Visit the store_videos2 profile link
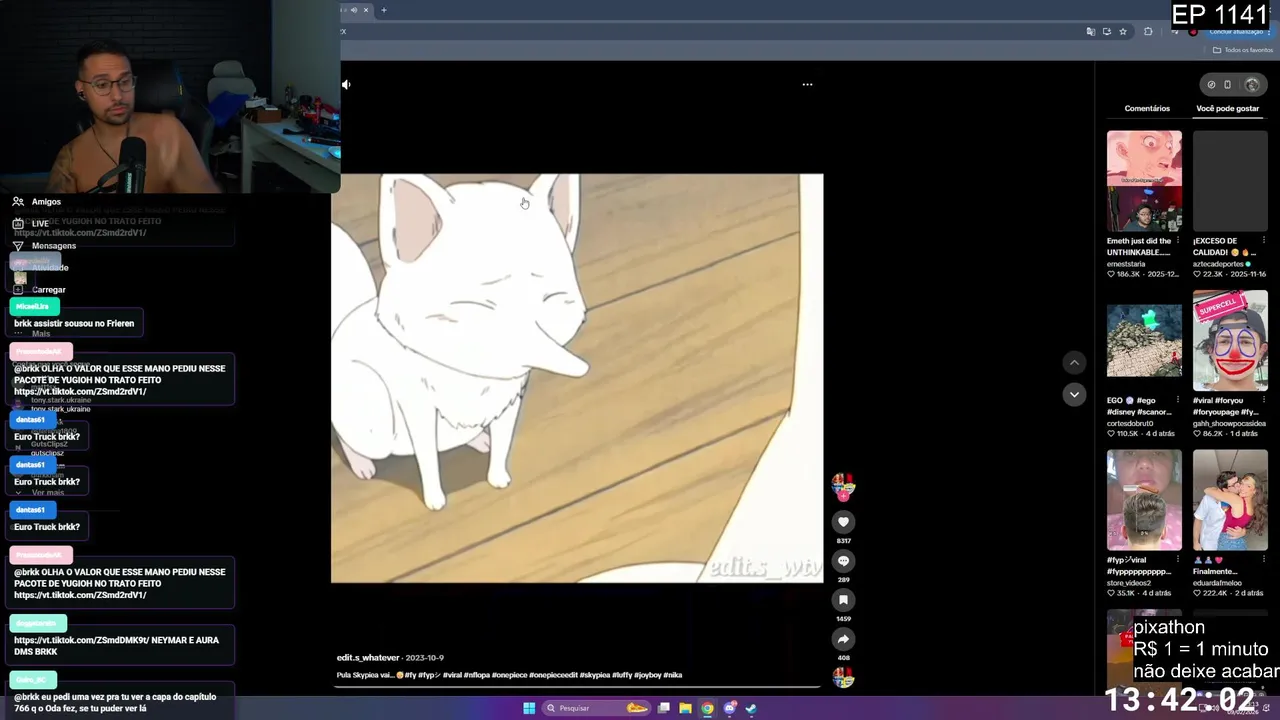The height and width of the screenshot is (720, 1280). [1129, 583]
